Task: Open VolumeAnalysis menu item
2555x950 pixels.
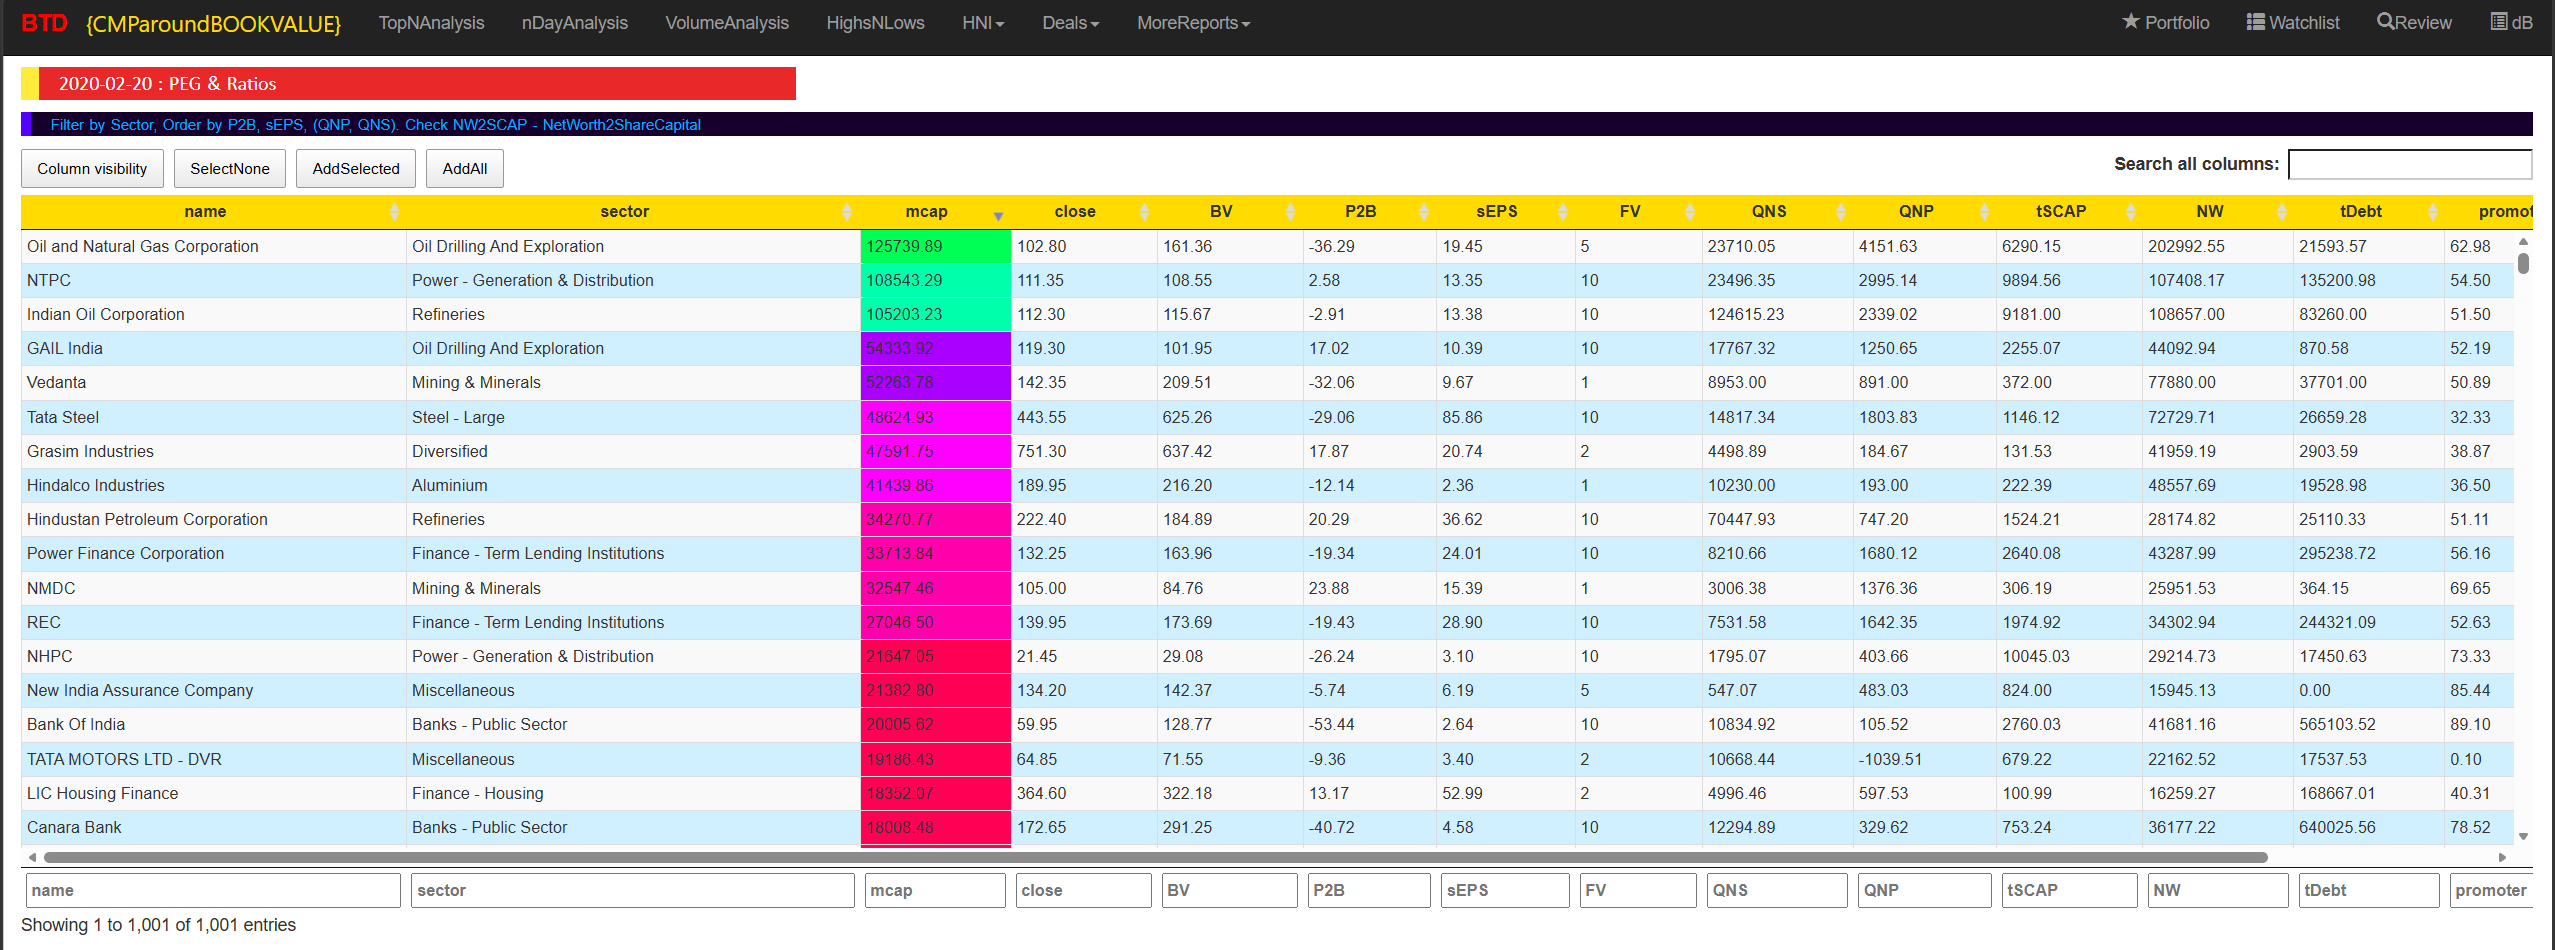Action: pos(727,22)
